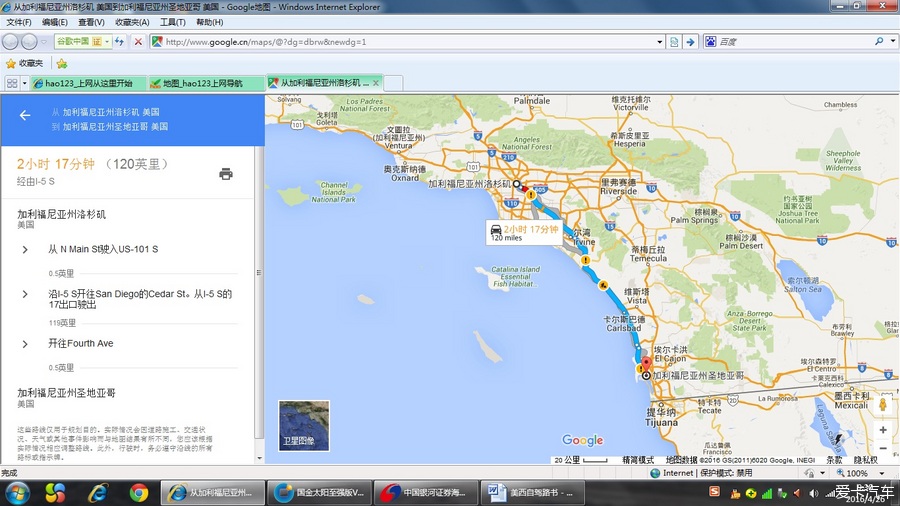Viewport: 900px width, 506px height.
Task: Click the 条款 terms link
Action: pos(835,460)
